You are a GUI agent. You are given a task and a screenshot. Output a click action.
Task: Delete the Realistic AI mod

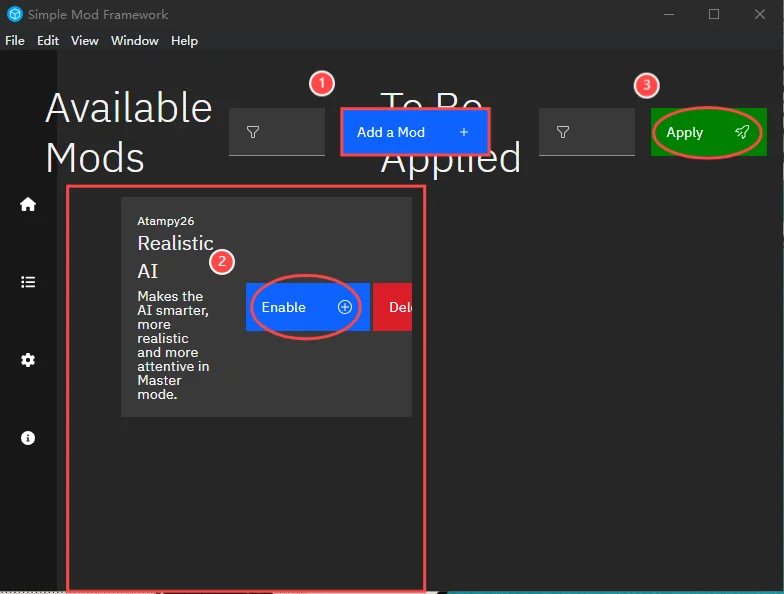[393, 307]
